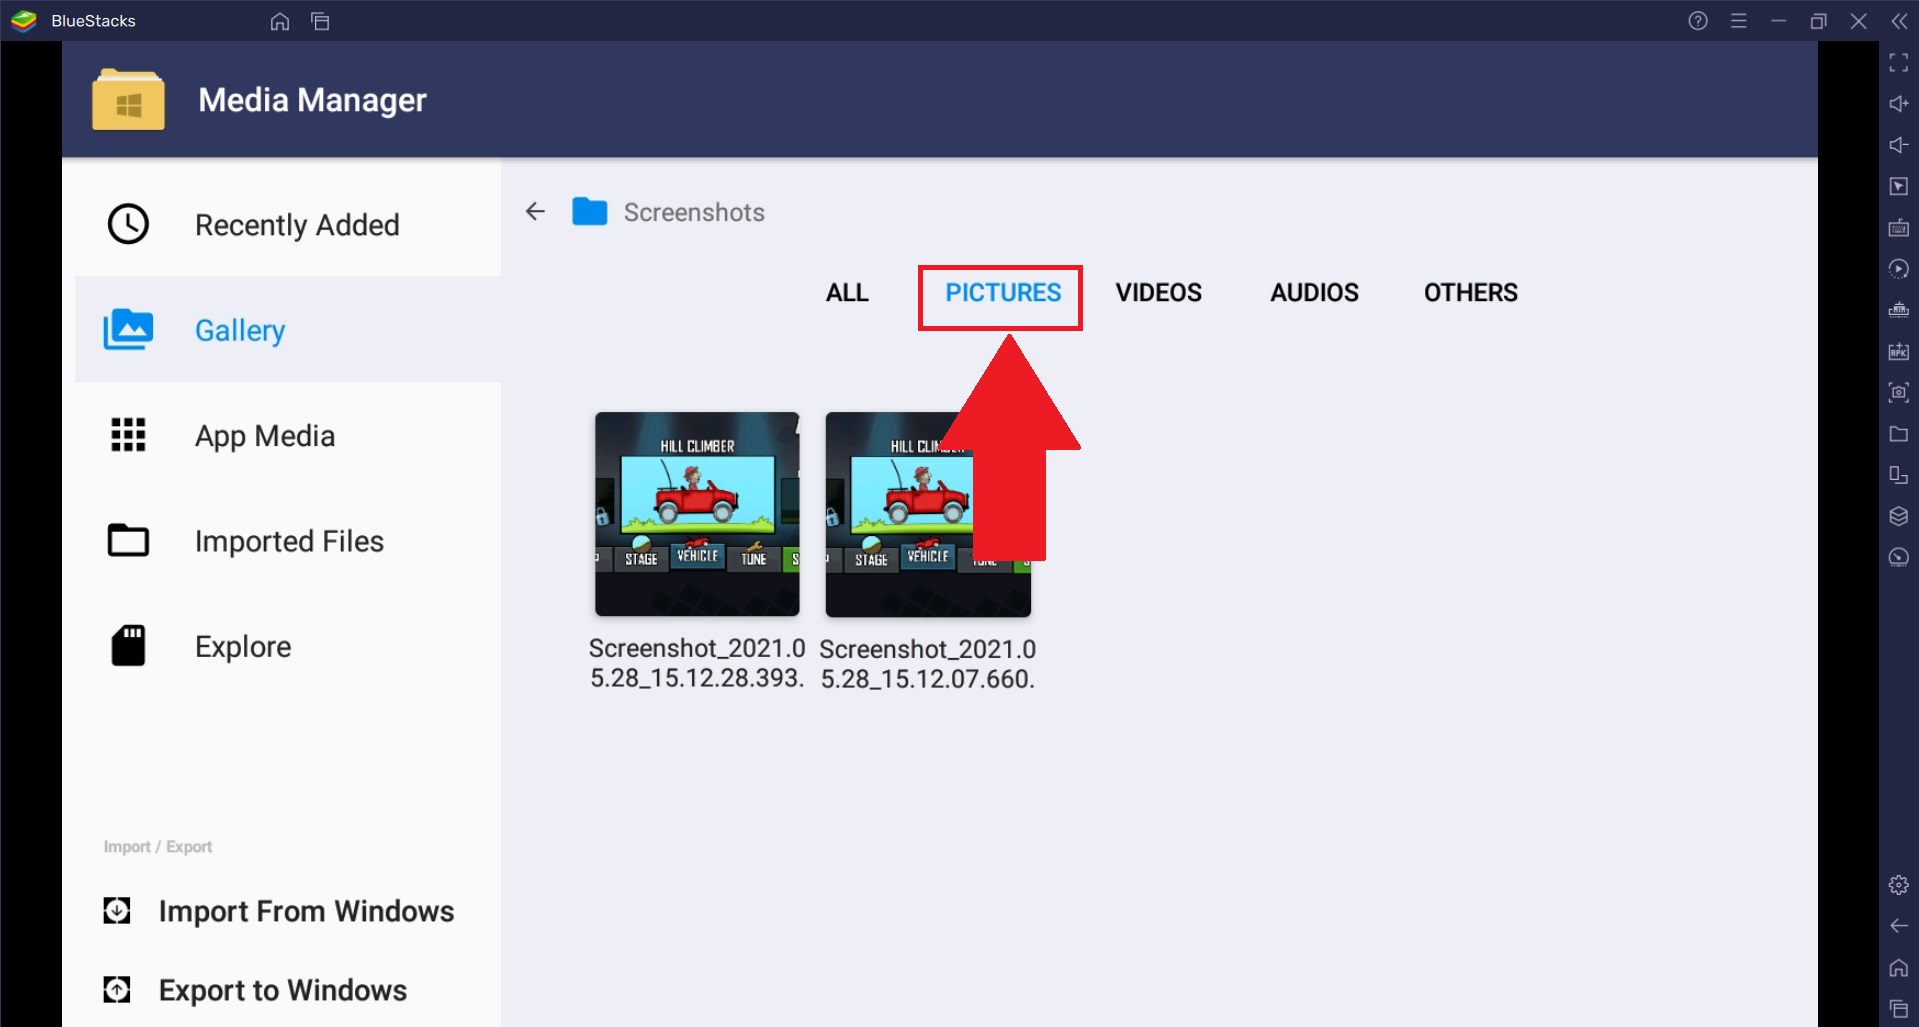The width and height of the screenshot is (1919, 1027).
Task: Open the macro recorder sidebar icon
Action: pyautogui.click(x=1898, y=269)
